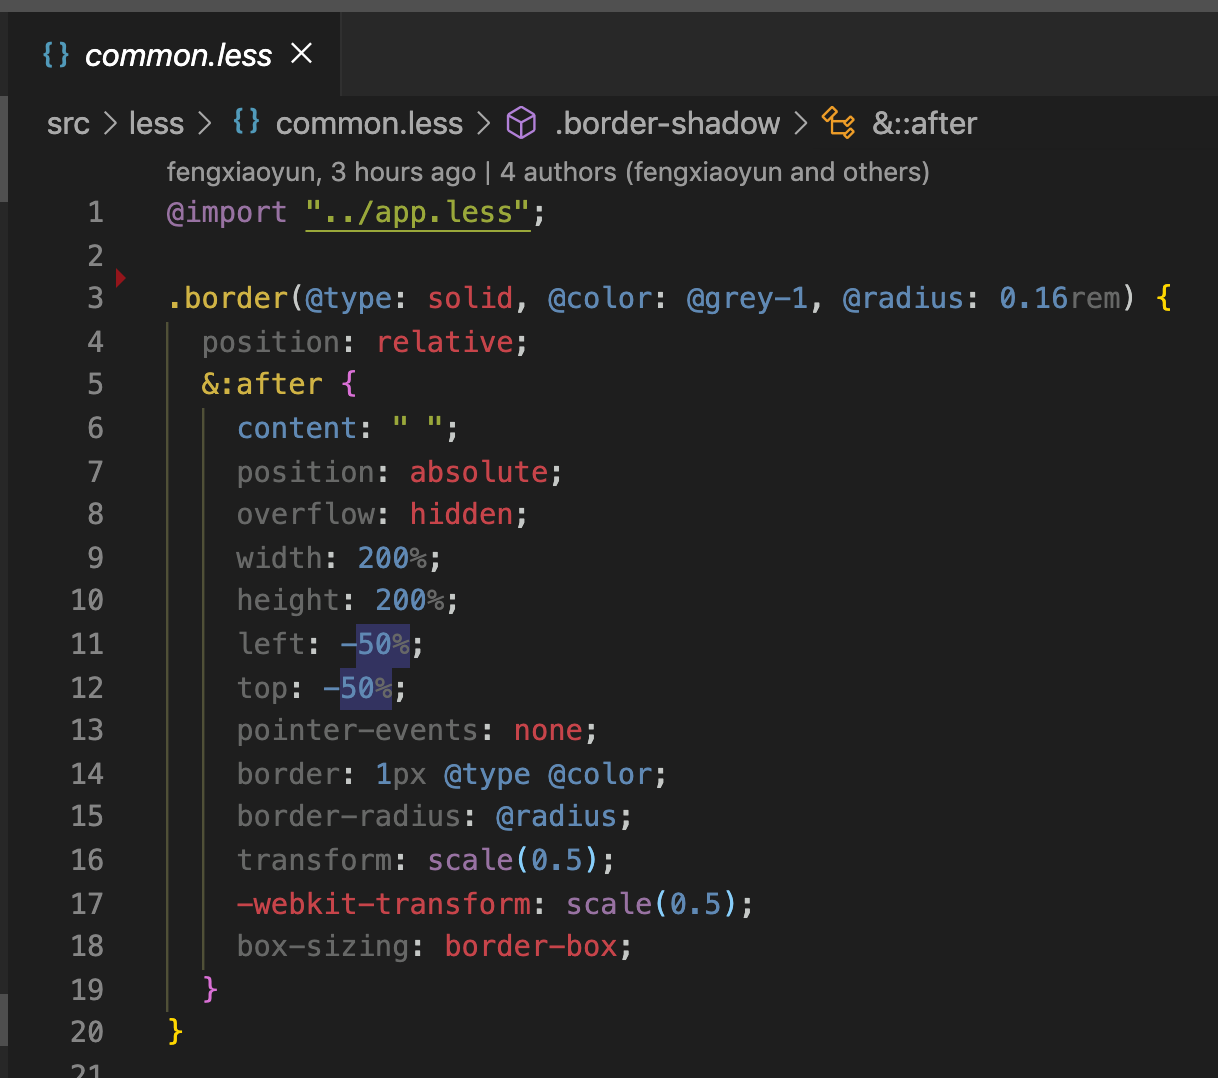Click the &:after selector on line 5
The height and width of the screenshot is (1078, 1218).
click(262, 384)
